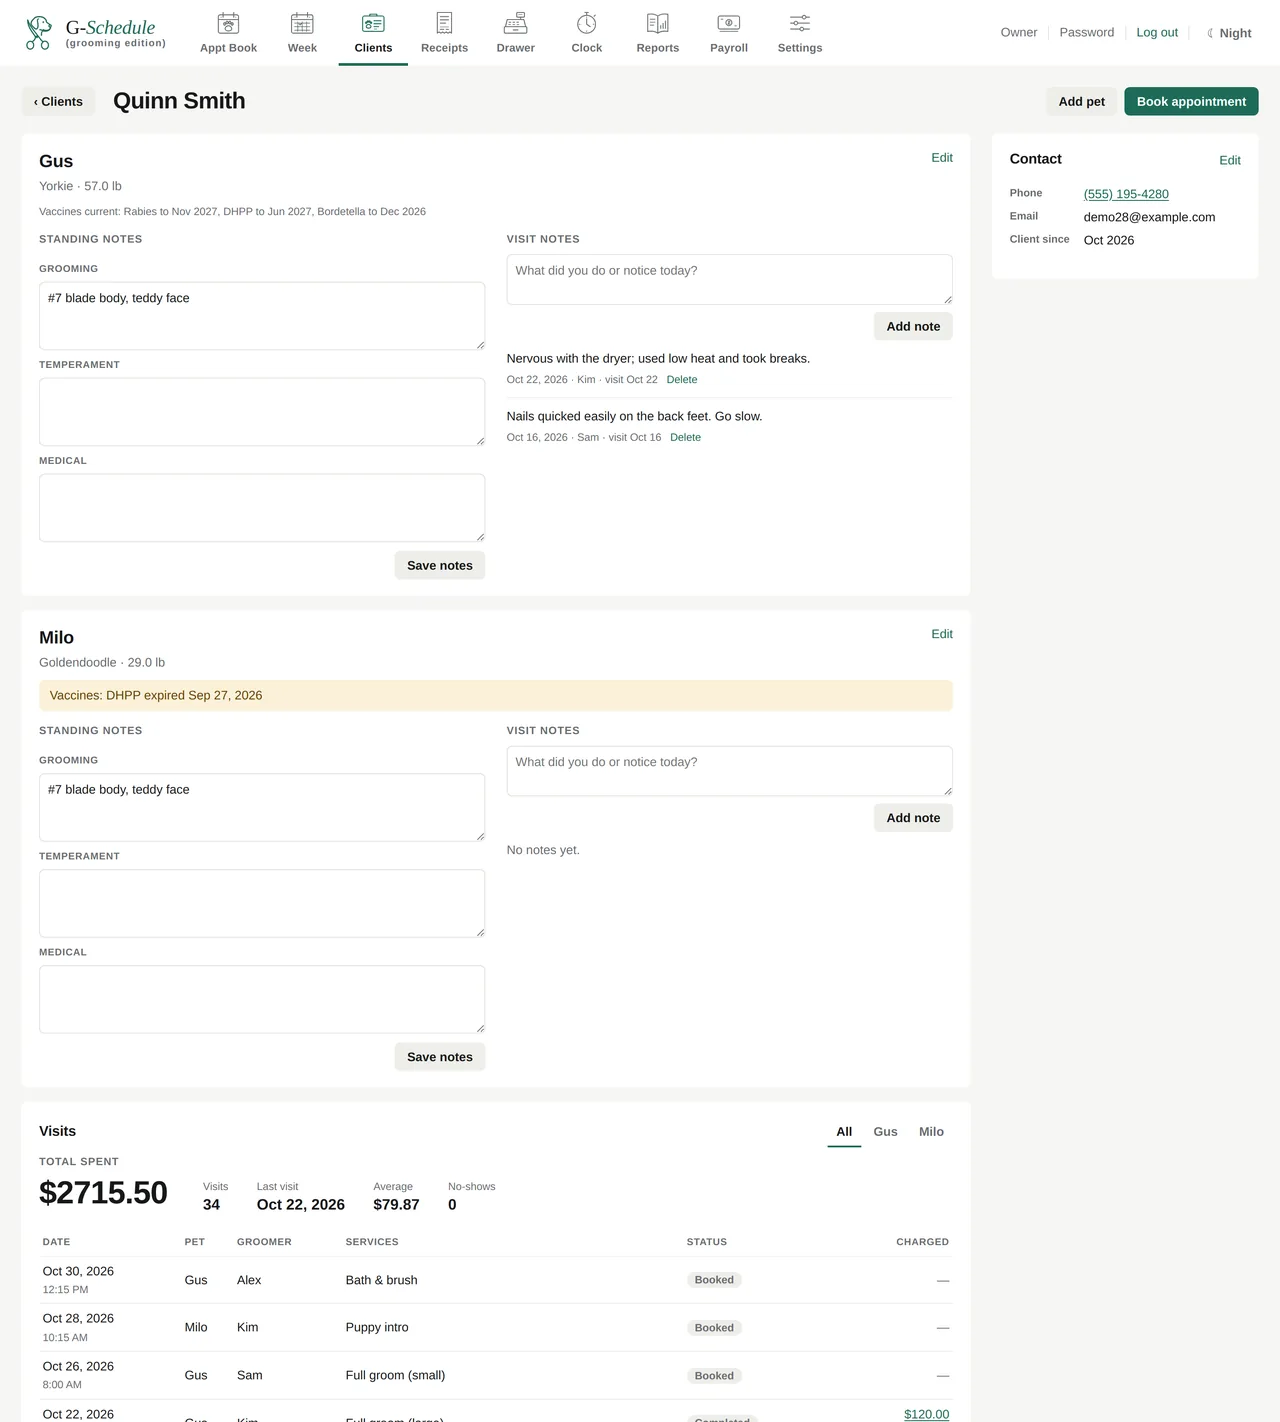The image size is (1280, 1422).
Task: Open the Appt Book calendar icon
Action: (228, 23)
